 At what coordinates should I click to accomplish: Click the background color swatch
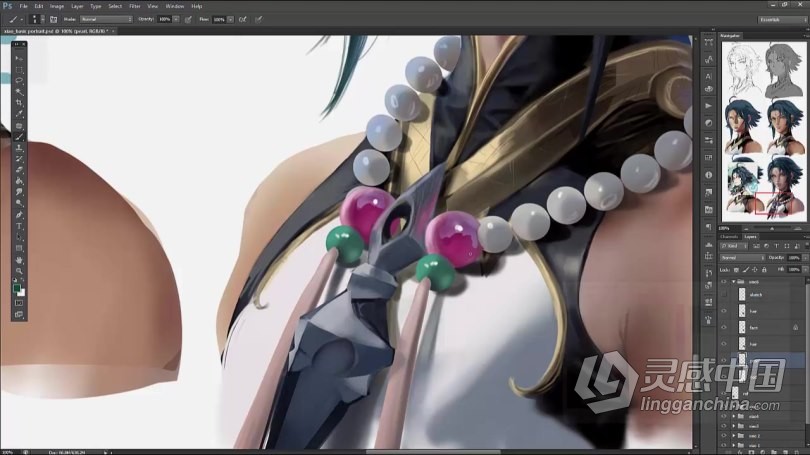point(22,293)
